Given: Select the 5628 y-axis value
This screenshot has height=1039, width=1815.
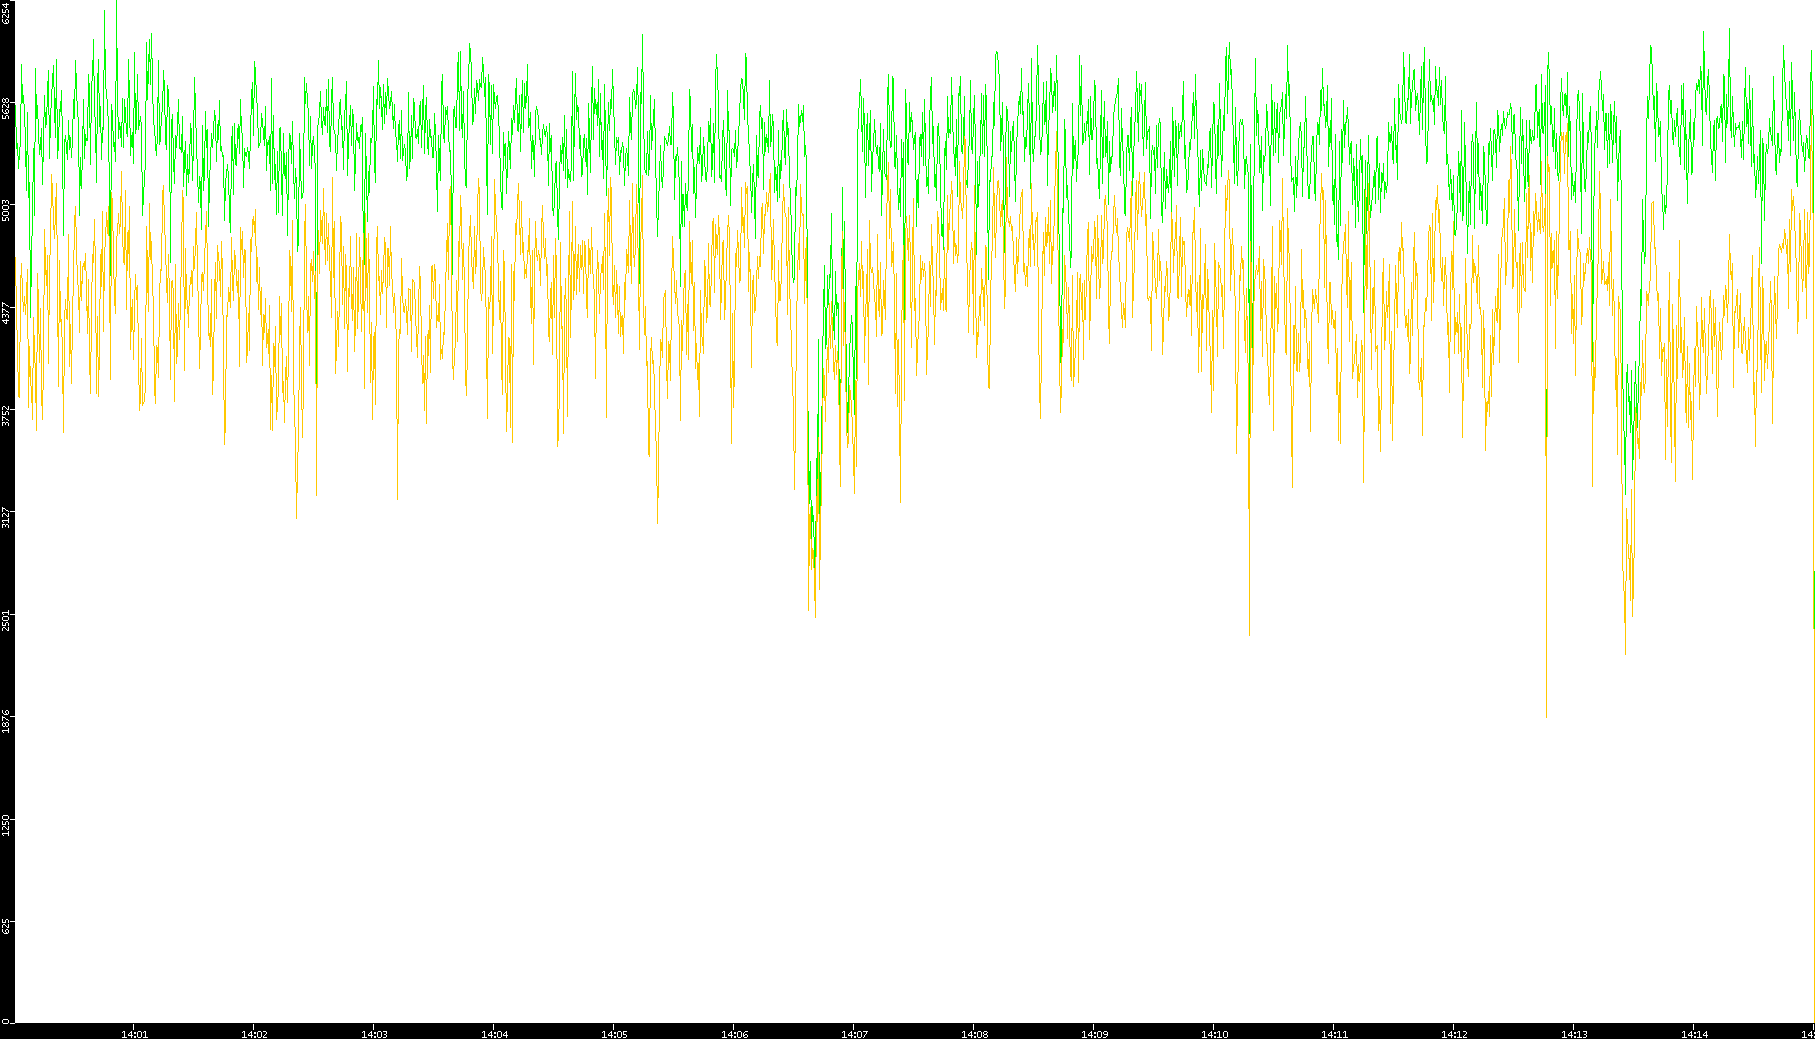Looking at the screenshot, I should [6, 108].
